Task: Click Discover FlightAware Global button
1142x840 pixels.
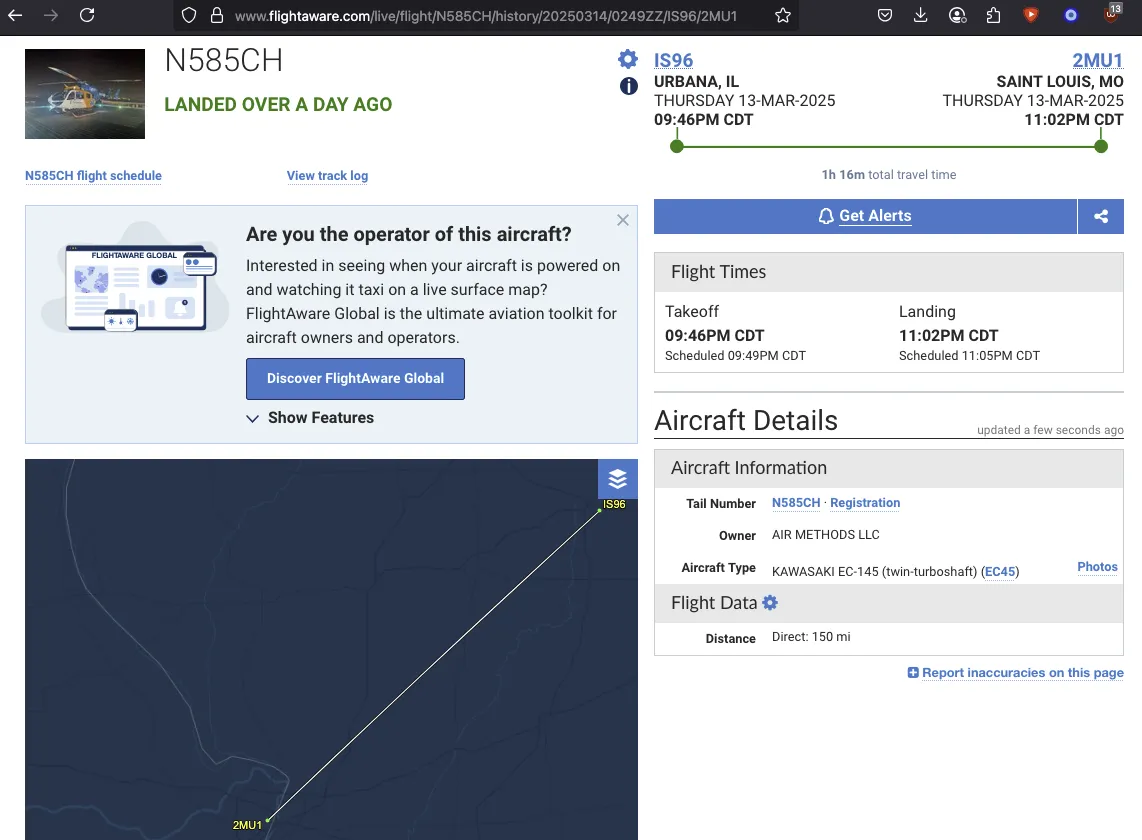Action: tap(355, 379)
